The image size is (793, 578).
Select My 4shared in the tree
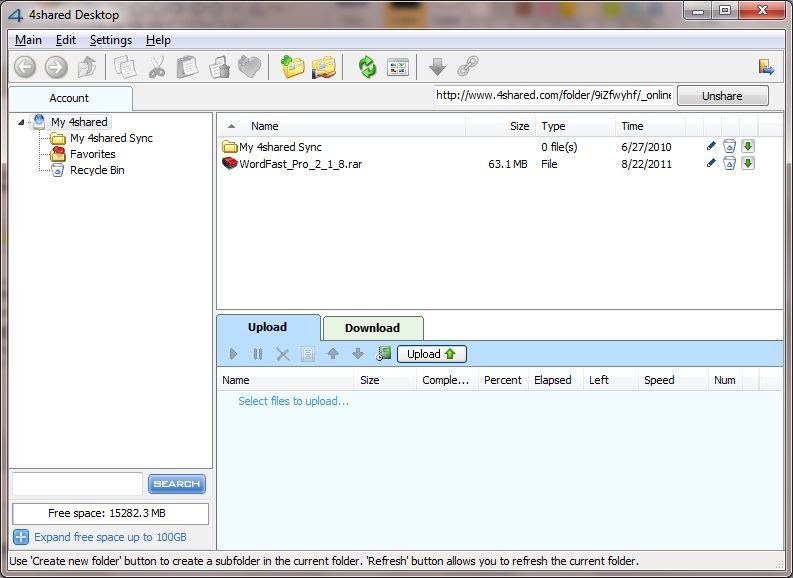(79, 122)
